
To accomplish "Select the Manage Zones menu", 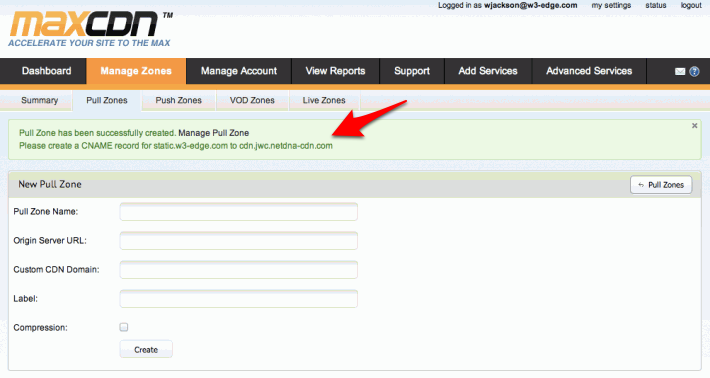I will (136, 71).
